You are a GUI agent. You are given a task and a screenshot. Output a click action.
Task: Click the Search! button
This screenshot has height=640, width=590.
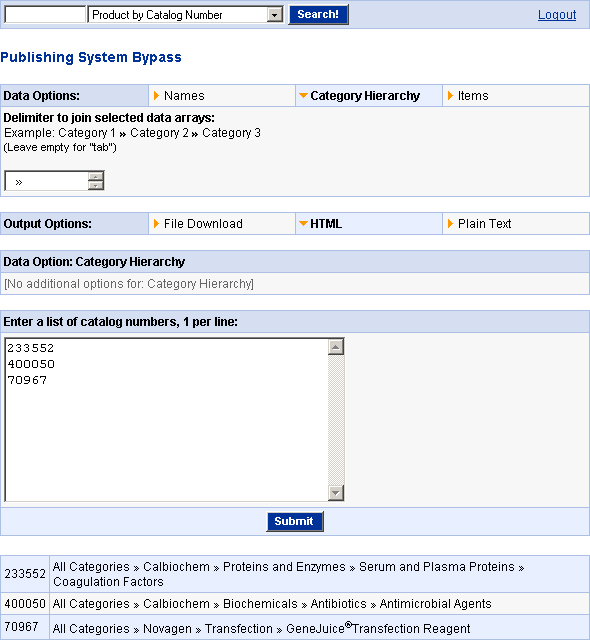(x=318, y=14)
